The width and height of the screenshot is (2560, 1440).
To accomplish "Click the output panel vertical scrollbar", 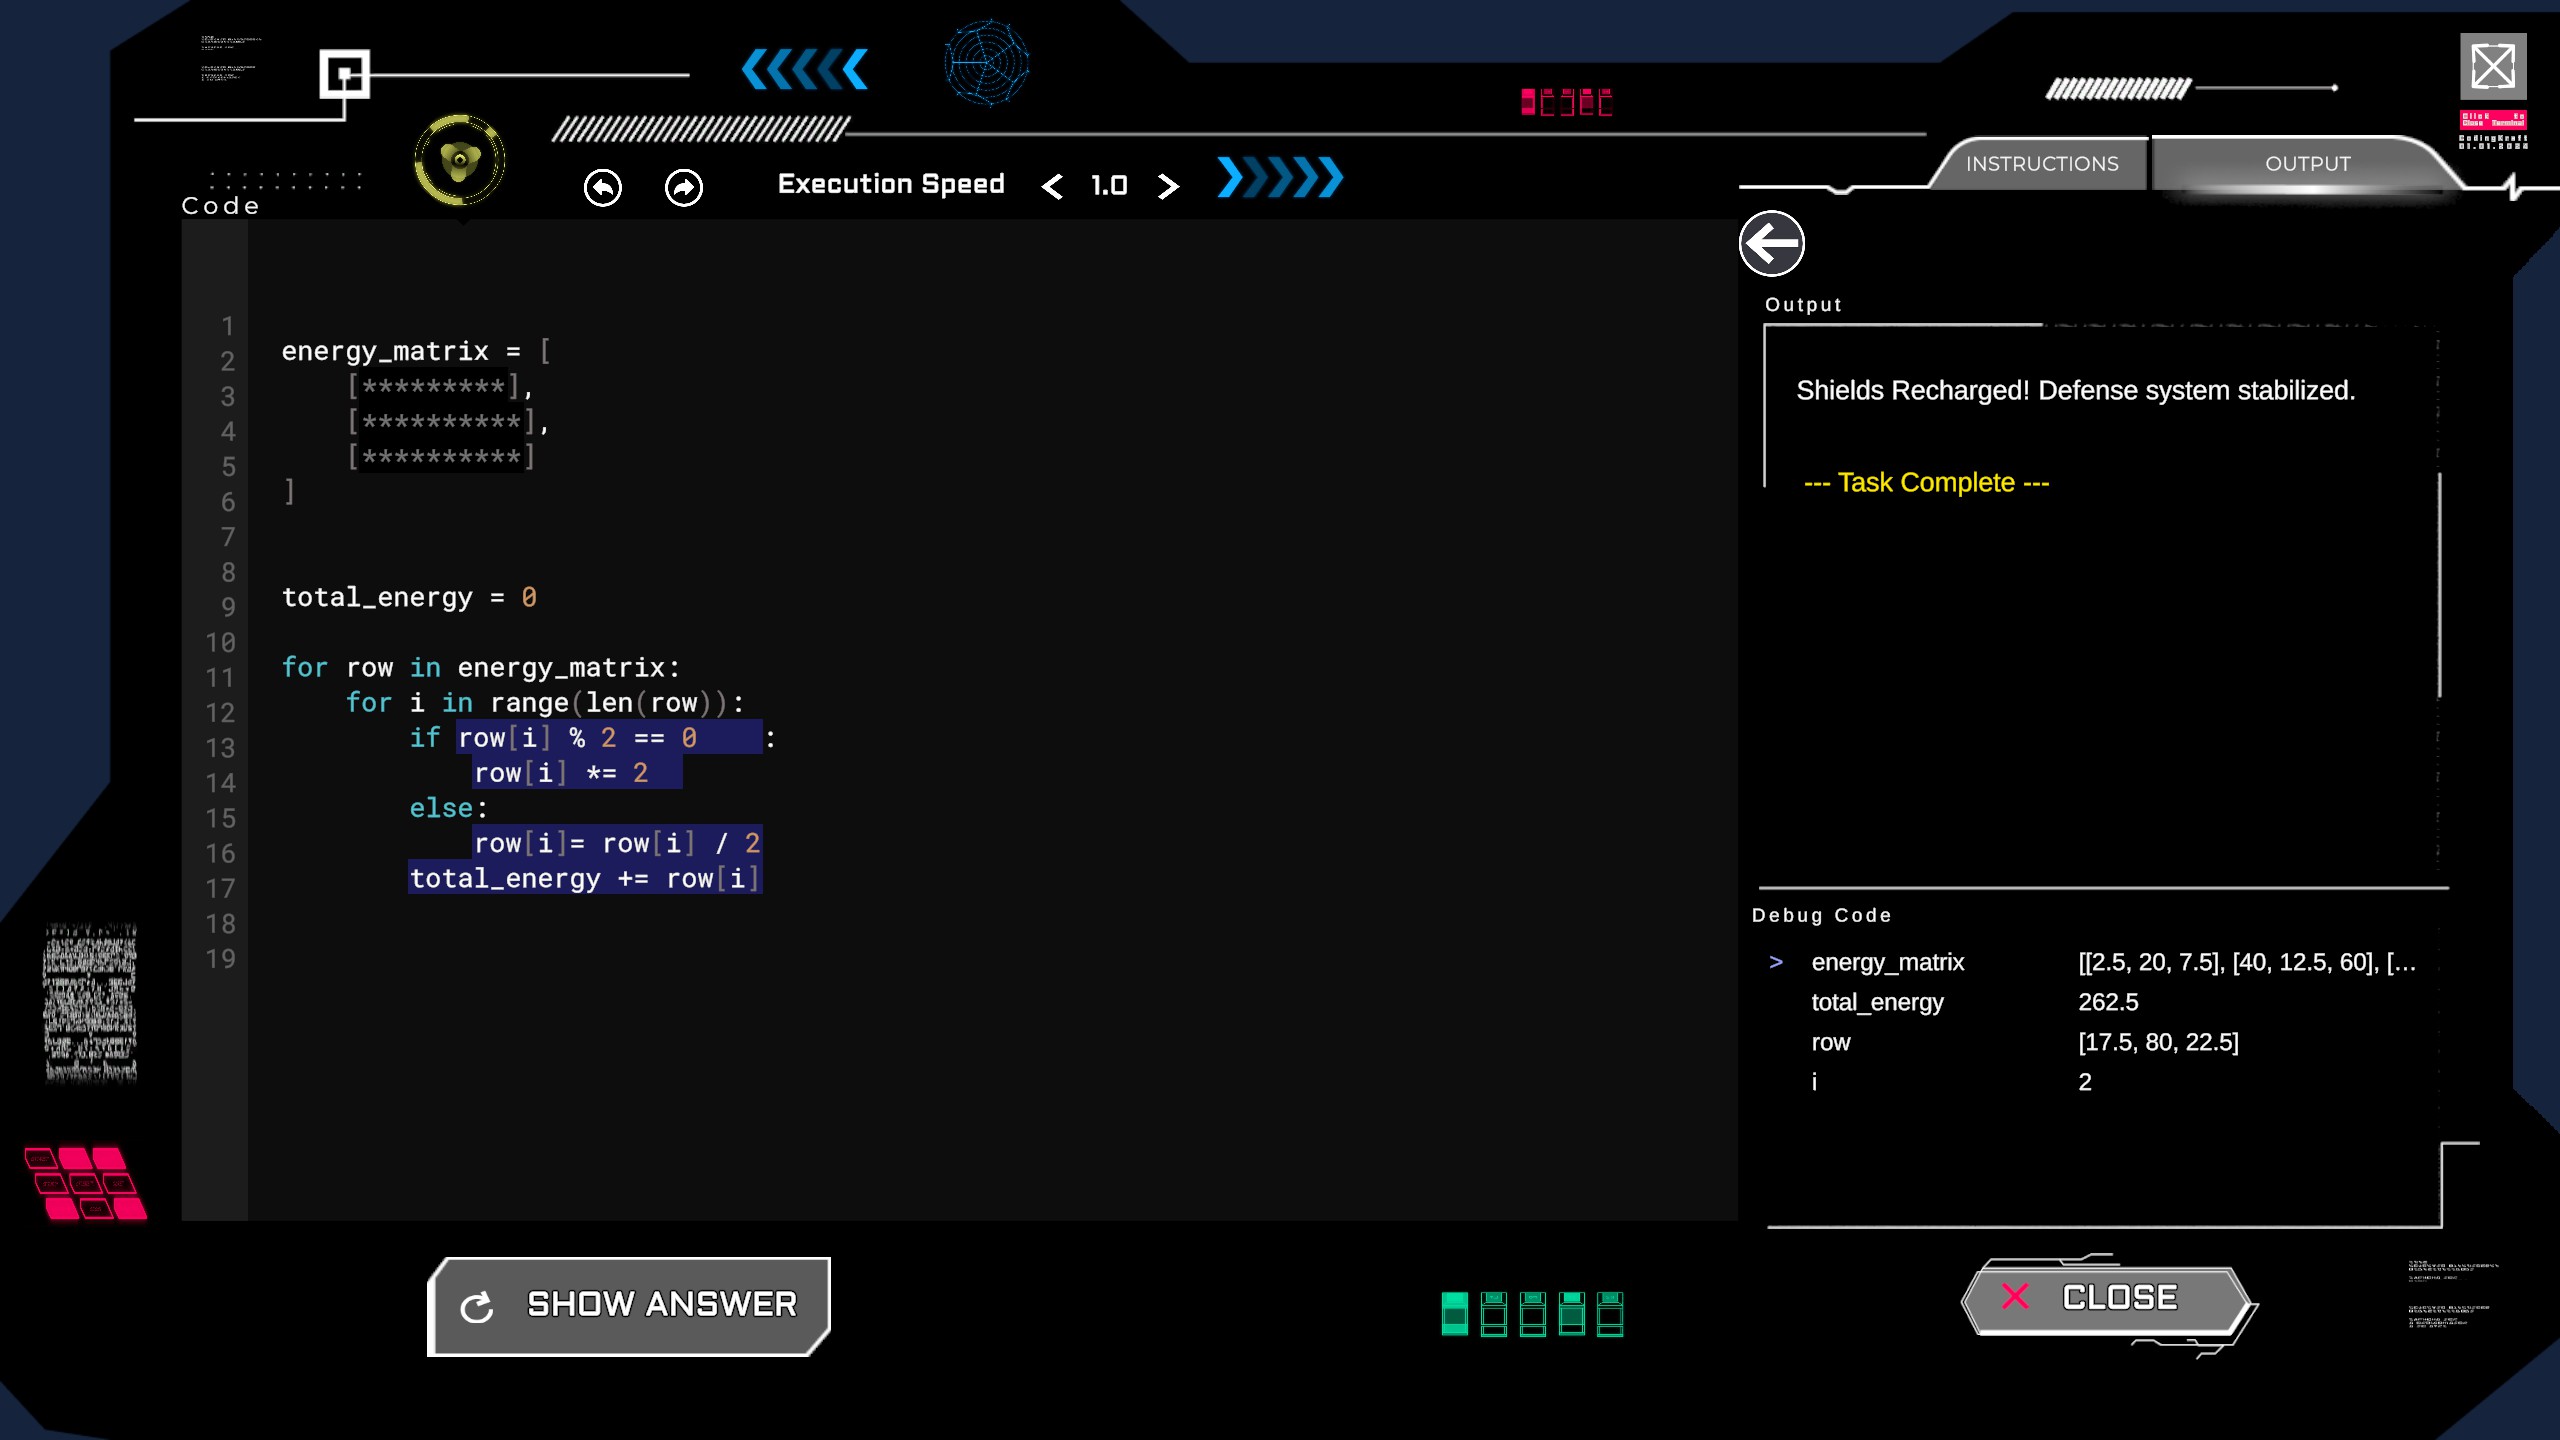I will (2440, 585).
